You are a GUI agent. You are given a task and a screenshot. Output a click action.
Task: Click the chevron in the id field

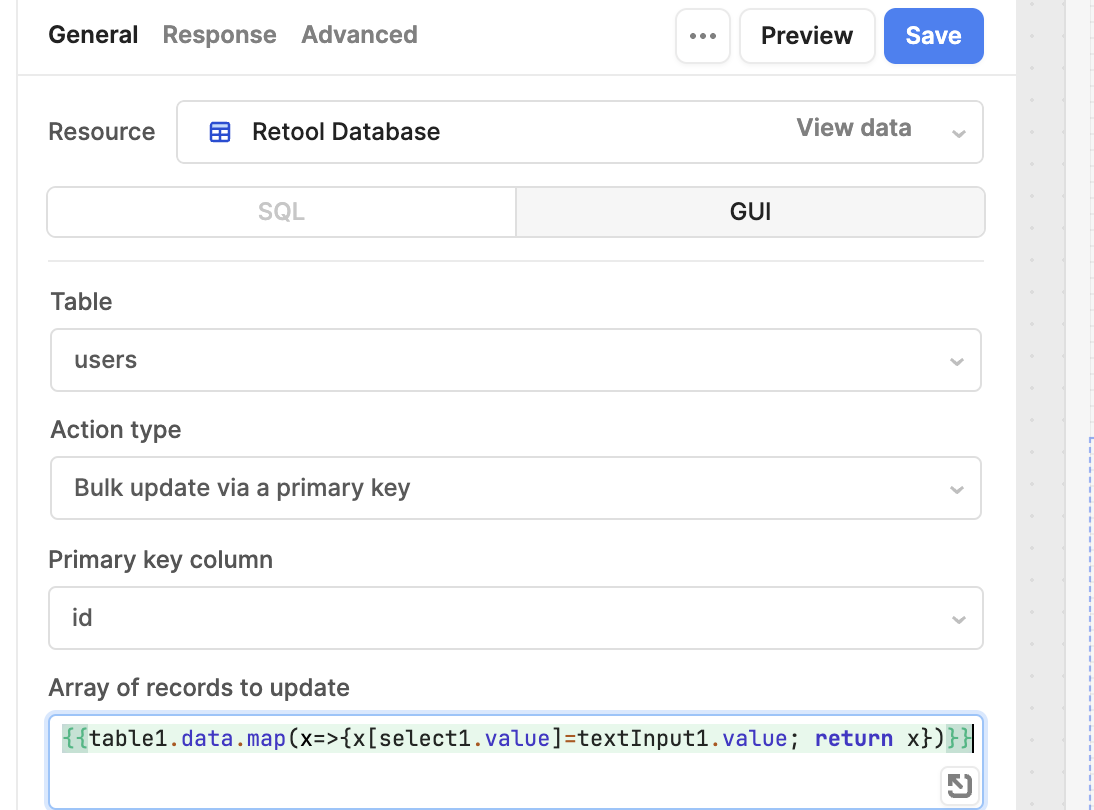tap(958, 619)
